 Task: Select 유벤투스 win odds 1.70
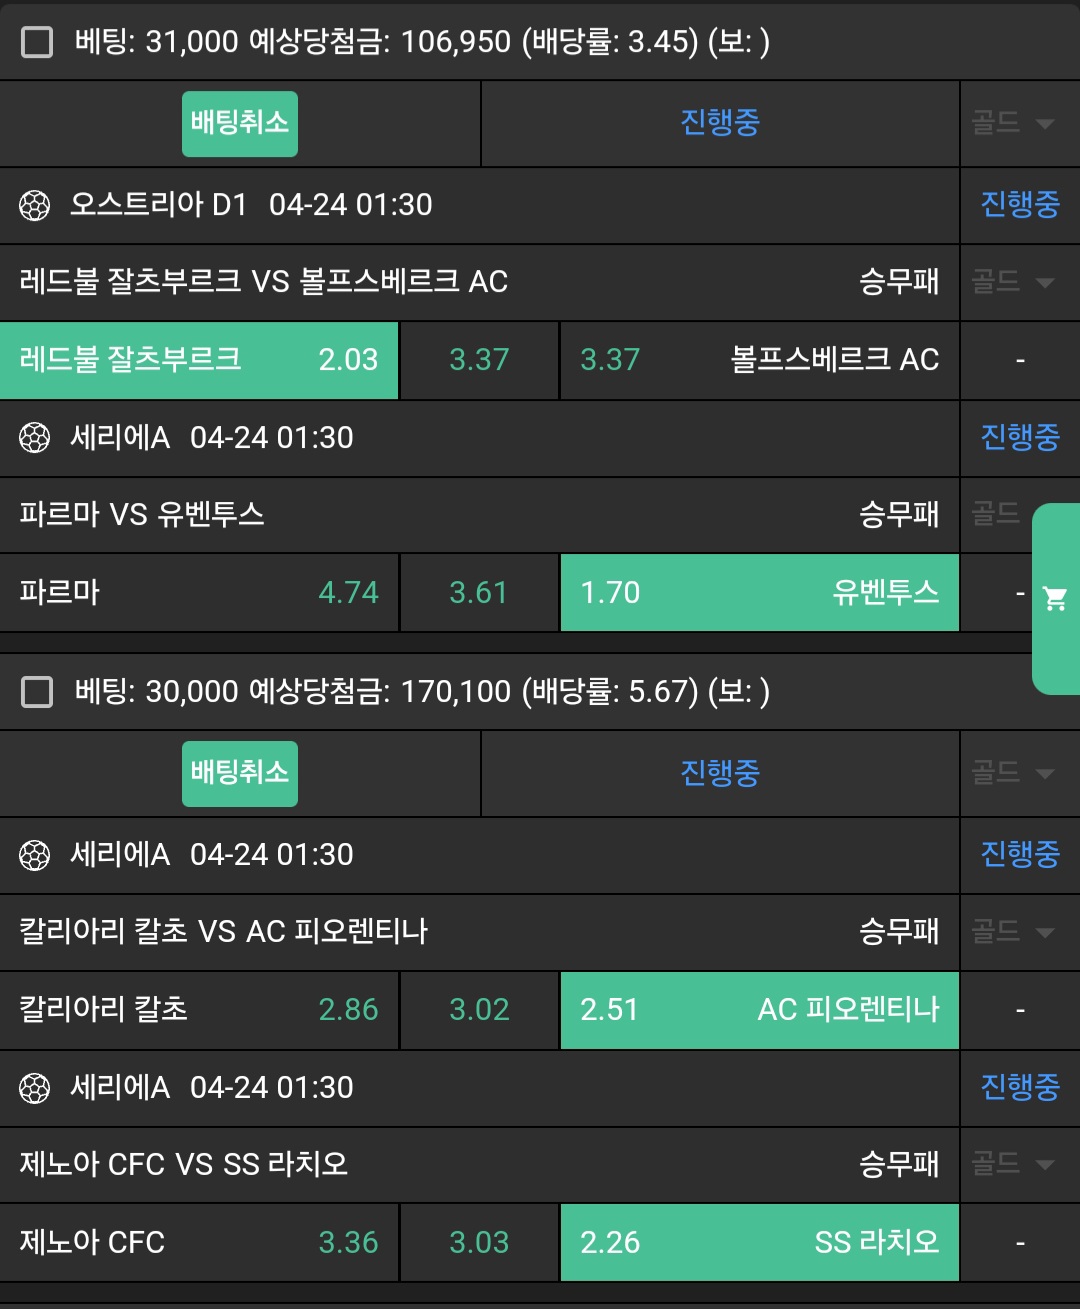(759, 593)
